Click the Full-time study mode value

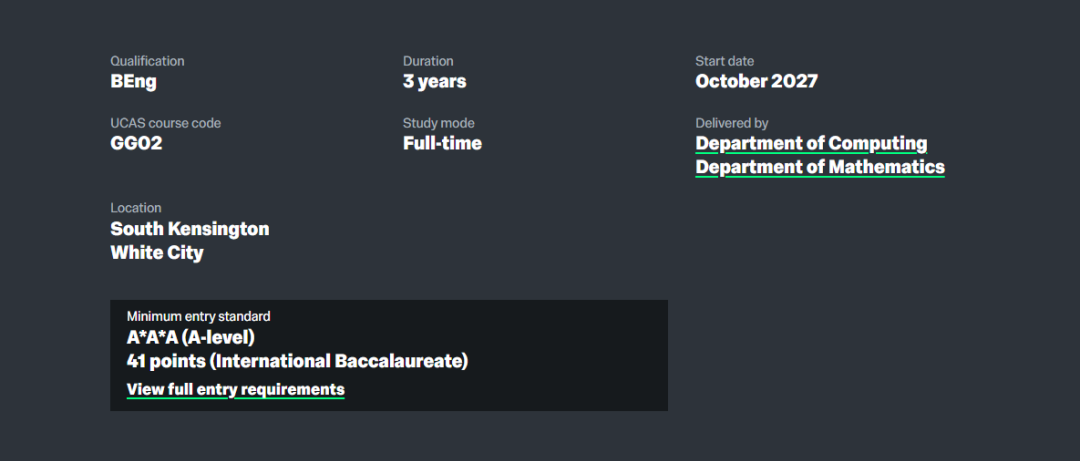[442, 144]
